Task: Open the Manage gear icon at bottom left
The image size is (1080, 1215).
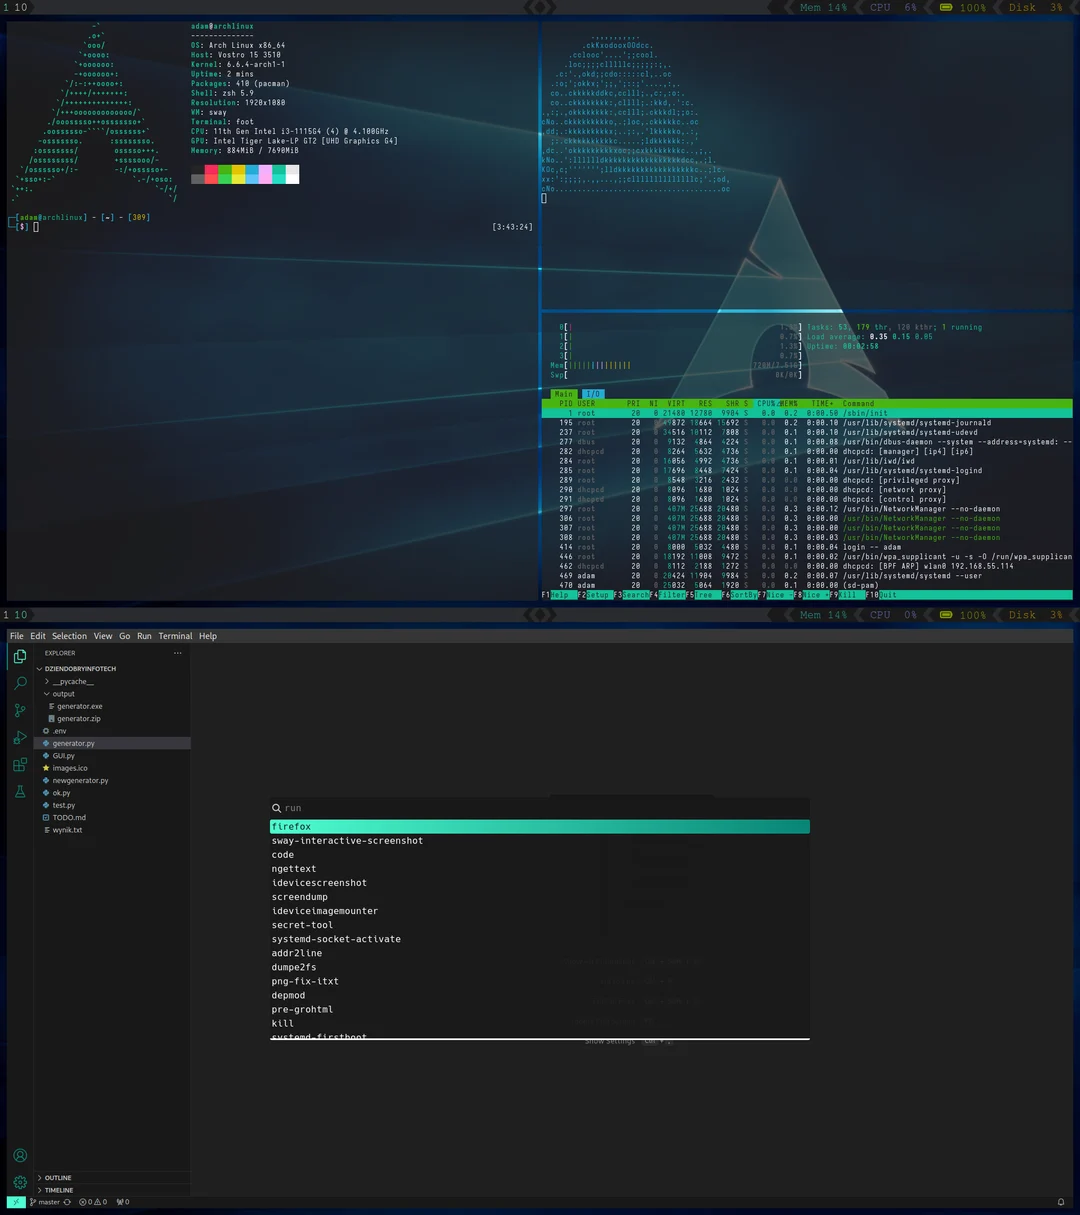Action: [19, 1182]
